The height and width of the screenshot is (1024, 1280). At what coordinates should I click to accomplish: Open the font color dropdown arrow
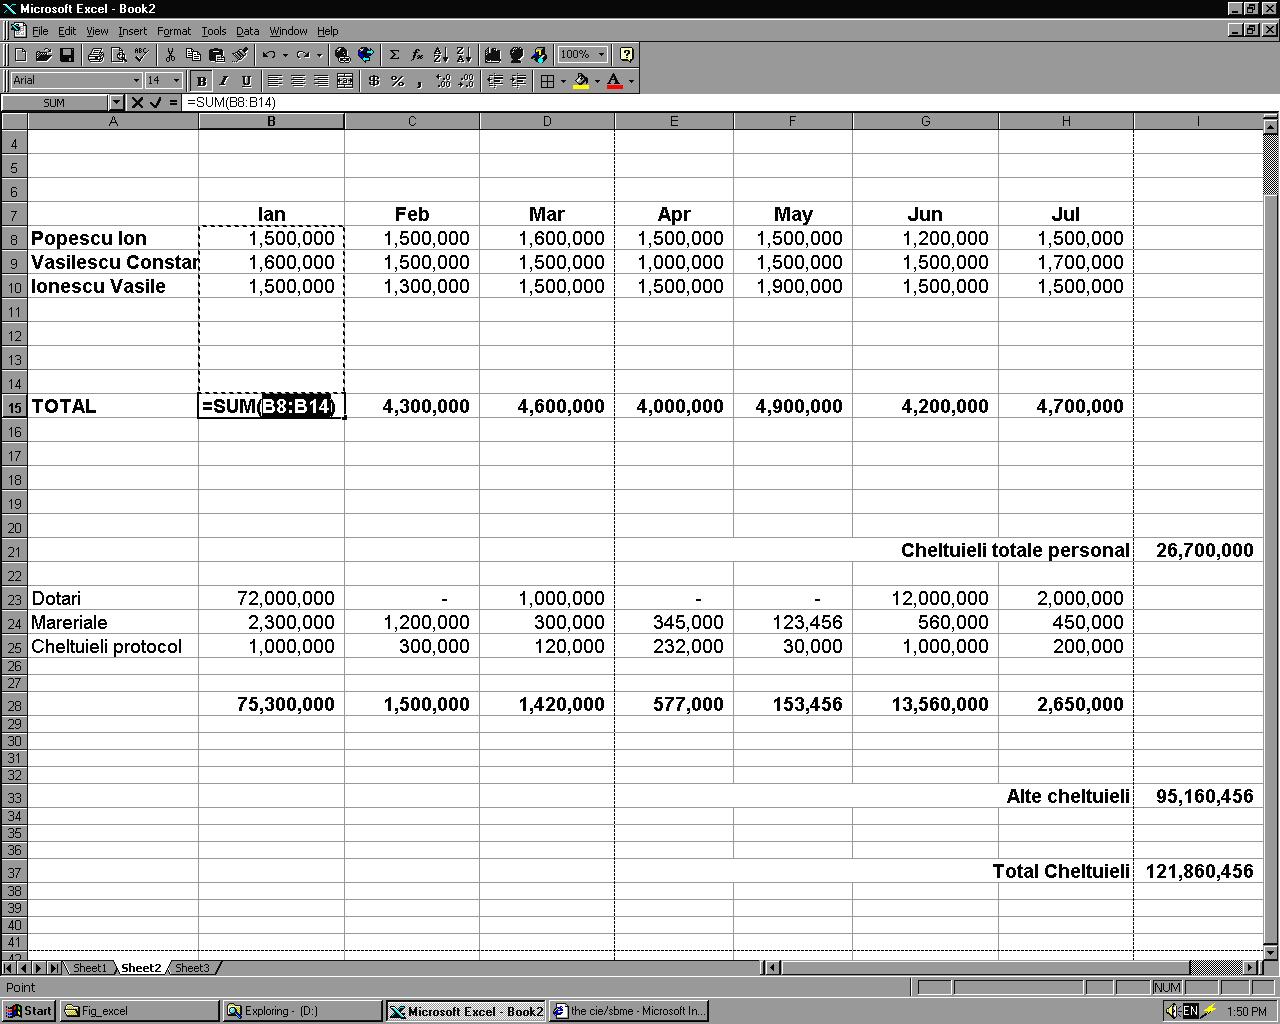[631, 81]
